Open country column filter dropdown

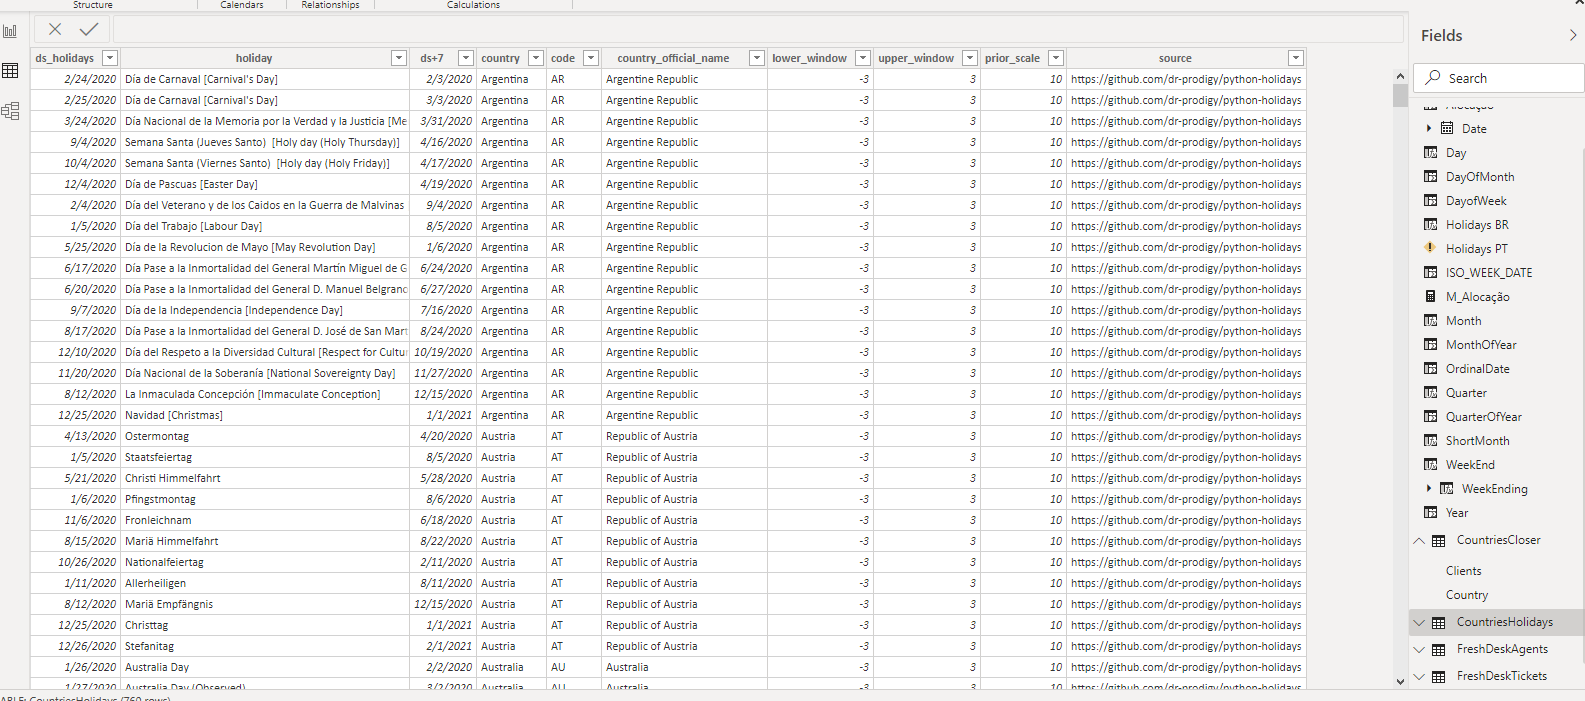coord(536,58)
